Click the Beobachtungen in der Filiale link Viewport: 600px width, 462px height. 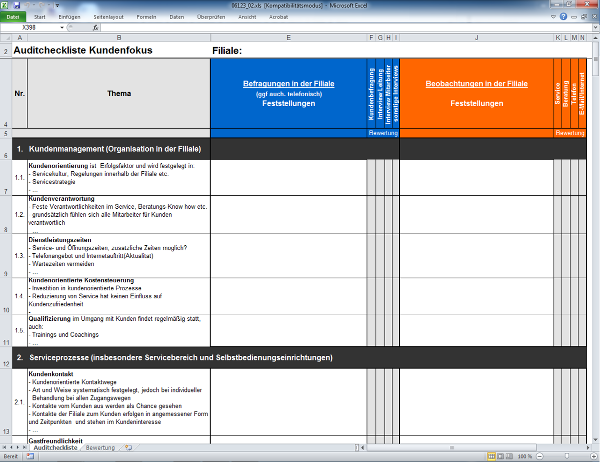(476, 83)
